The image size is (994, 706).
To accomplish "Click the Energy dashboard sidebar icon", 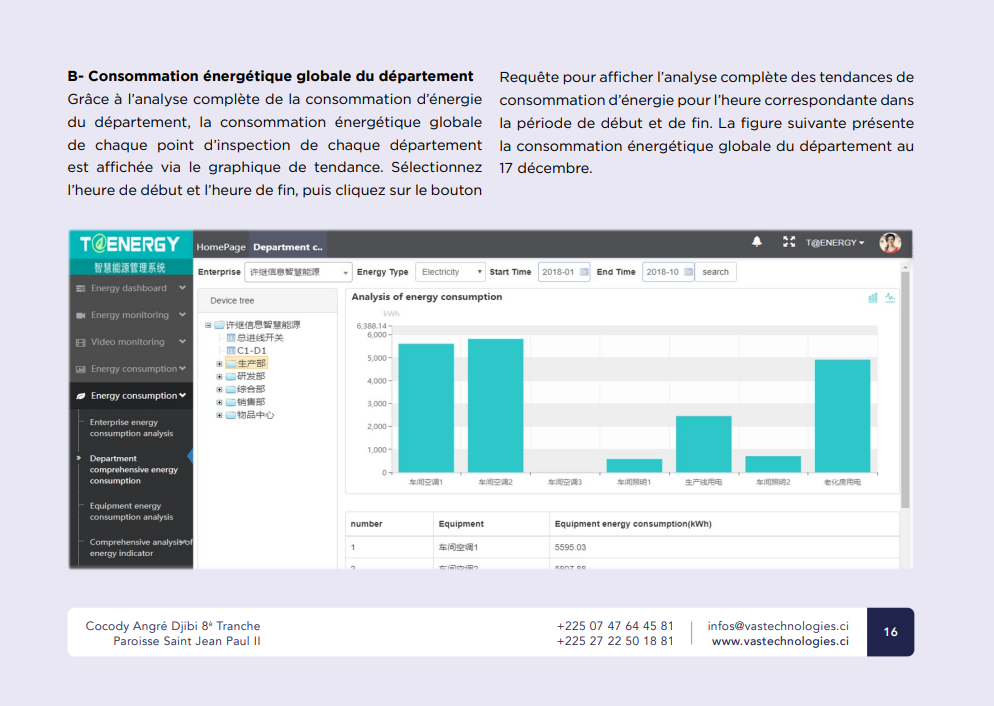I will (81, 288).
